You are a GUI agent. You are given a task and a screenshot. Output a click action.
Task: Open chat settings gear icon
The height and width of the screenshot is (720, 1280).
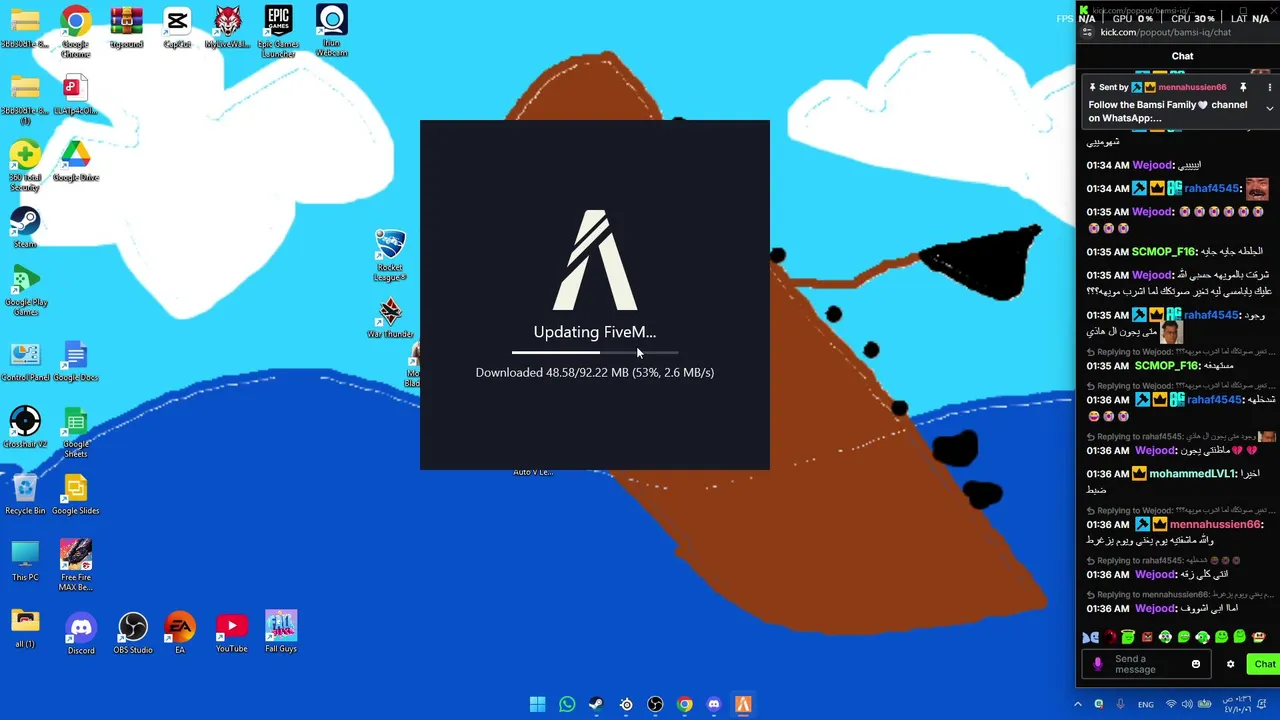click(x=1231, y=664)
